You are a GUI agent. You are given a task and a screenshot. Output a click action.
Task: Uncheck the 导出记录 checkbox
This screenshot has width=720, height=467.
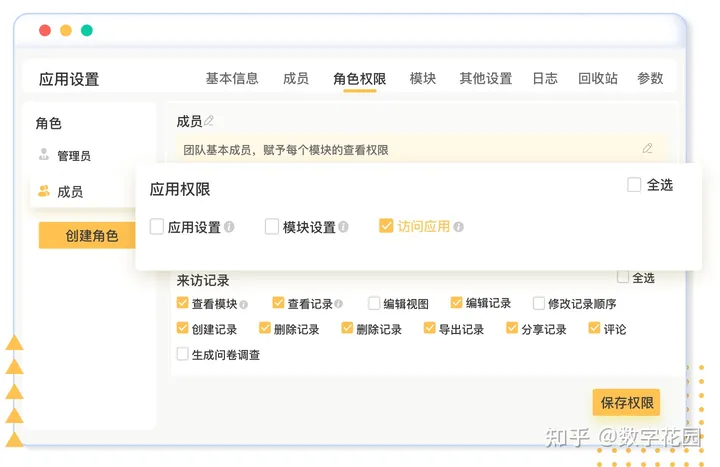(x=429, y=328)
